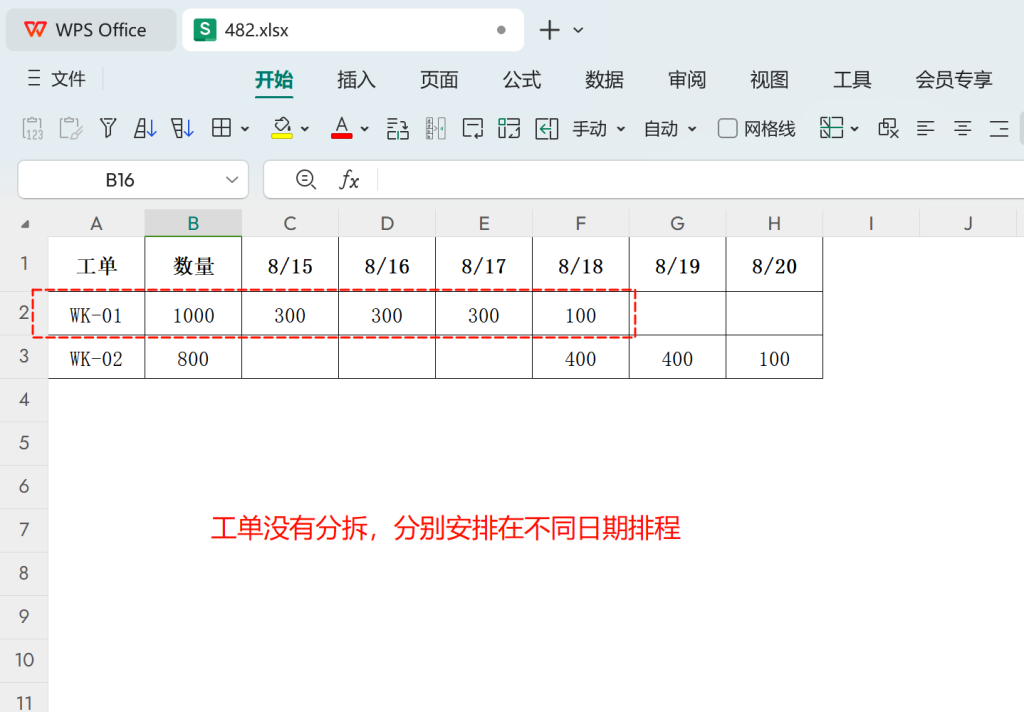This screenshot has width=1024, height=712.
Task: Open the 自动 dropdown
Action: tap(670, 129)
